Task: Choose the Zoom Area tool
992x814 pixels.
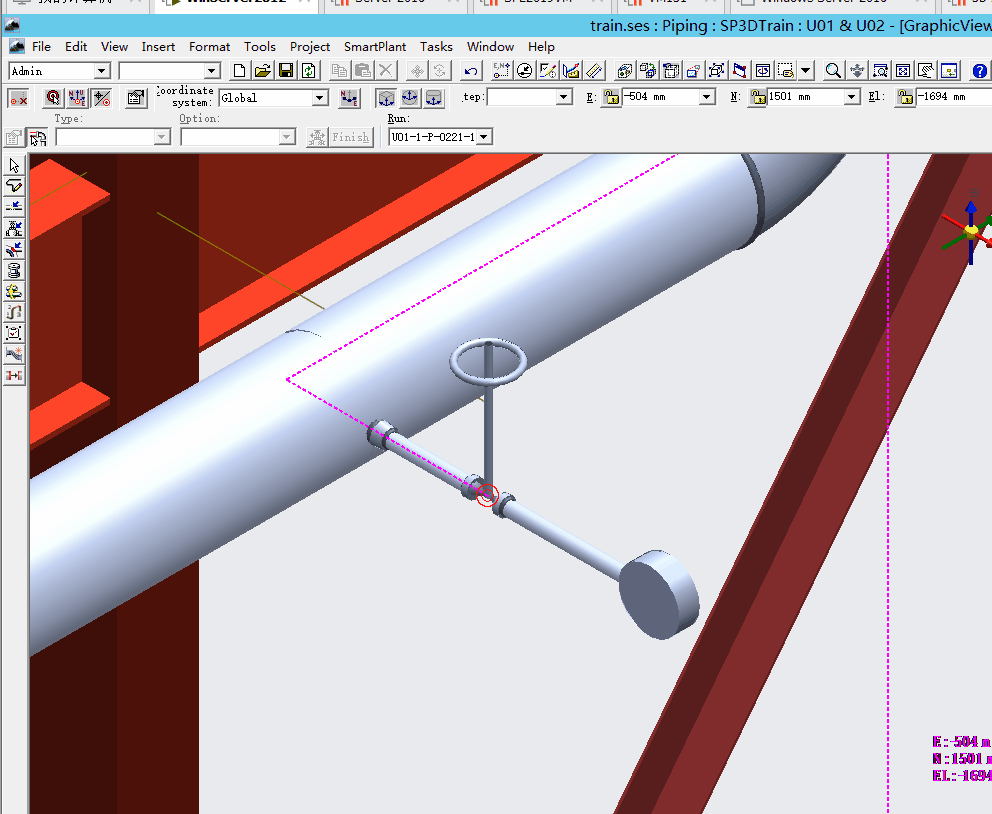Action: point(880,71)
